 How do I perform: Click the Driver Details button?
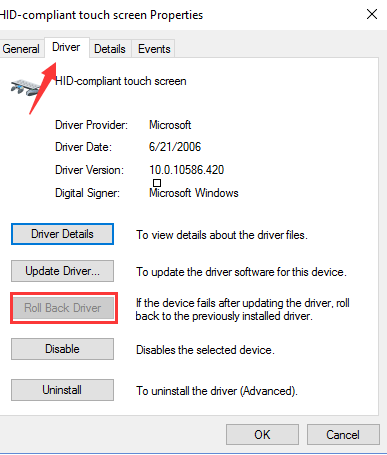(62, 234)
